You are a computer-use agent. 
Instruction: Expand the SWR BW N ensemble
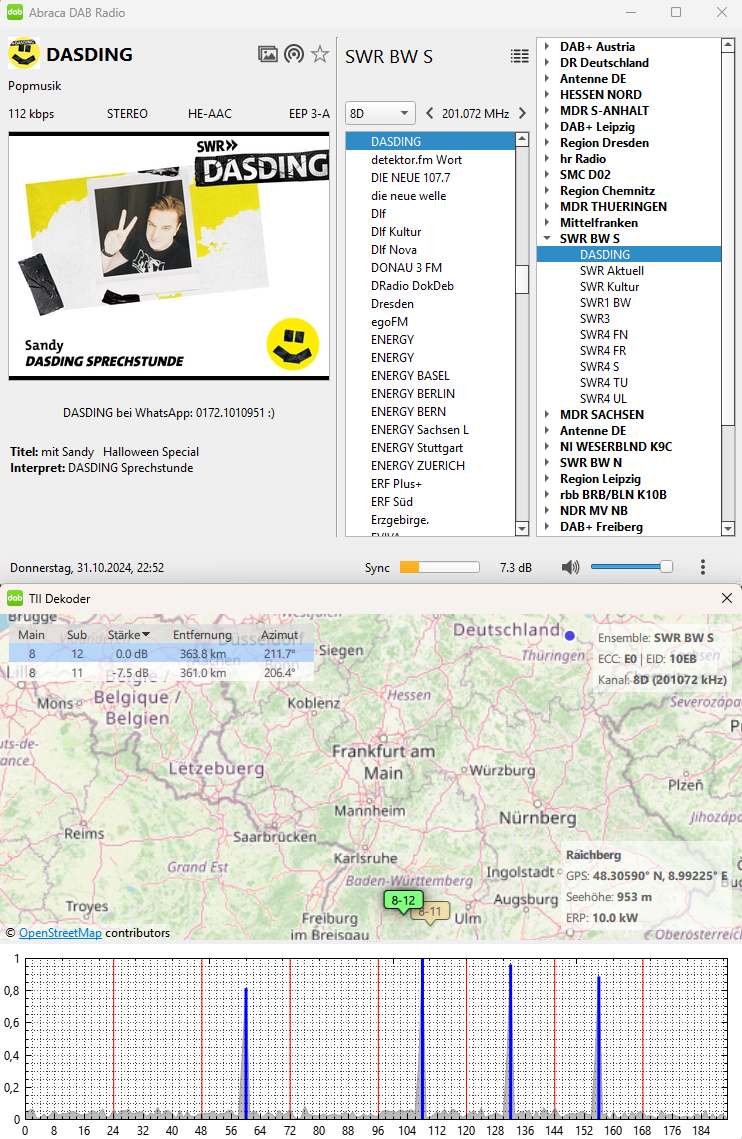point(547,462)
